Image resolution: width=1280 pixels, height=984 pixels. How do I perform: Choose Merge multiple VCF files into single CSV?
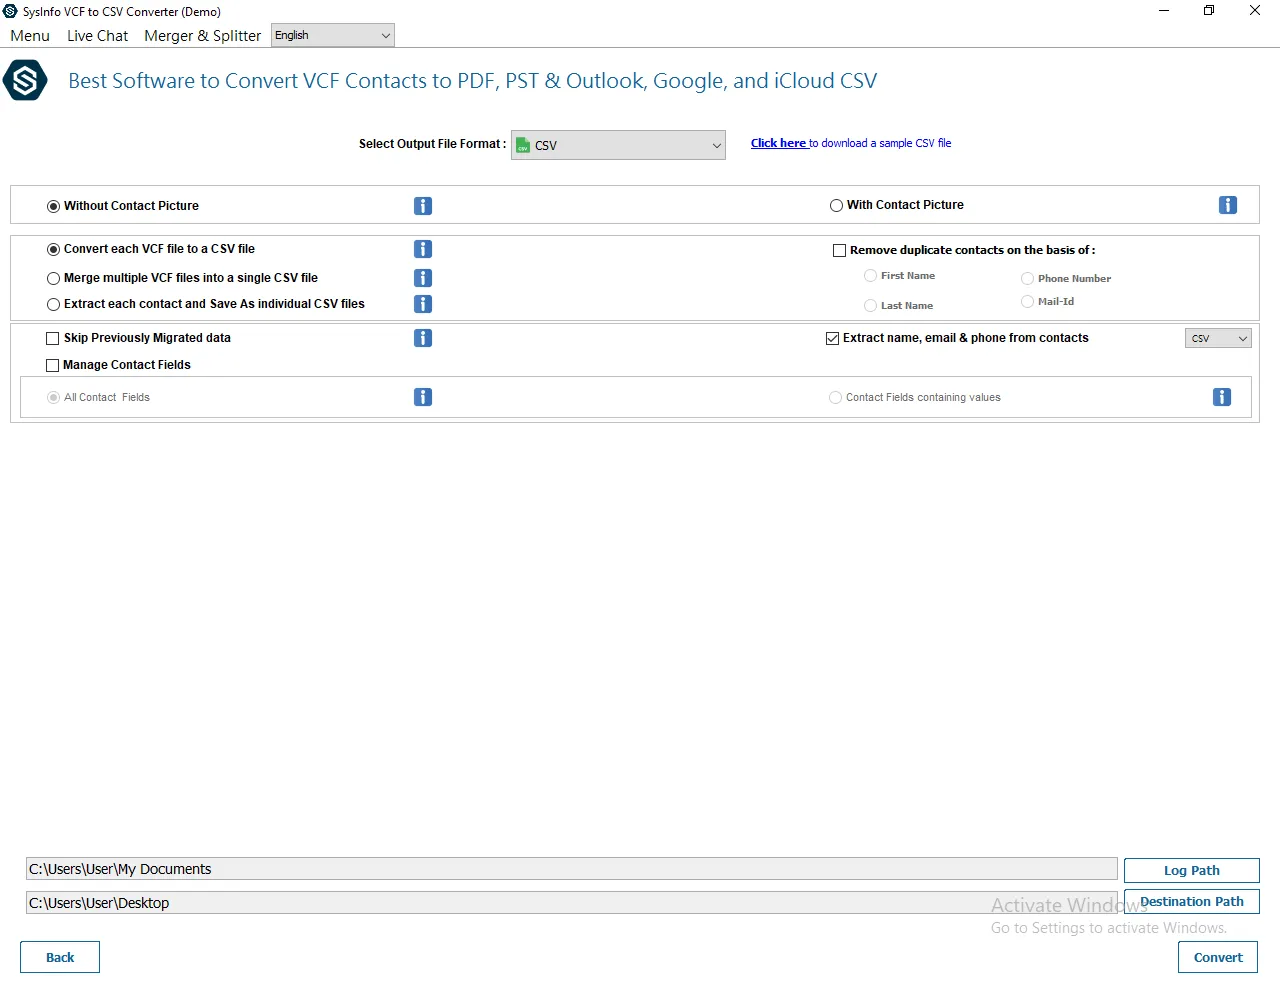pyautogui.click(x=54, y=278)
